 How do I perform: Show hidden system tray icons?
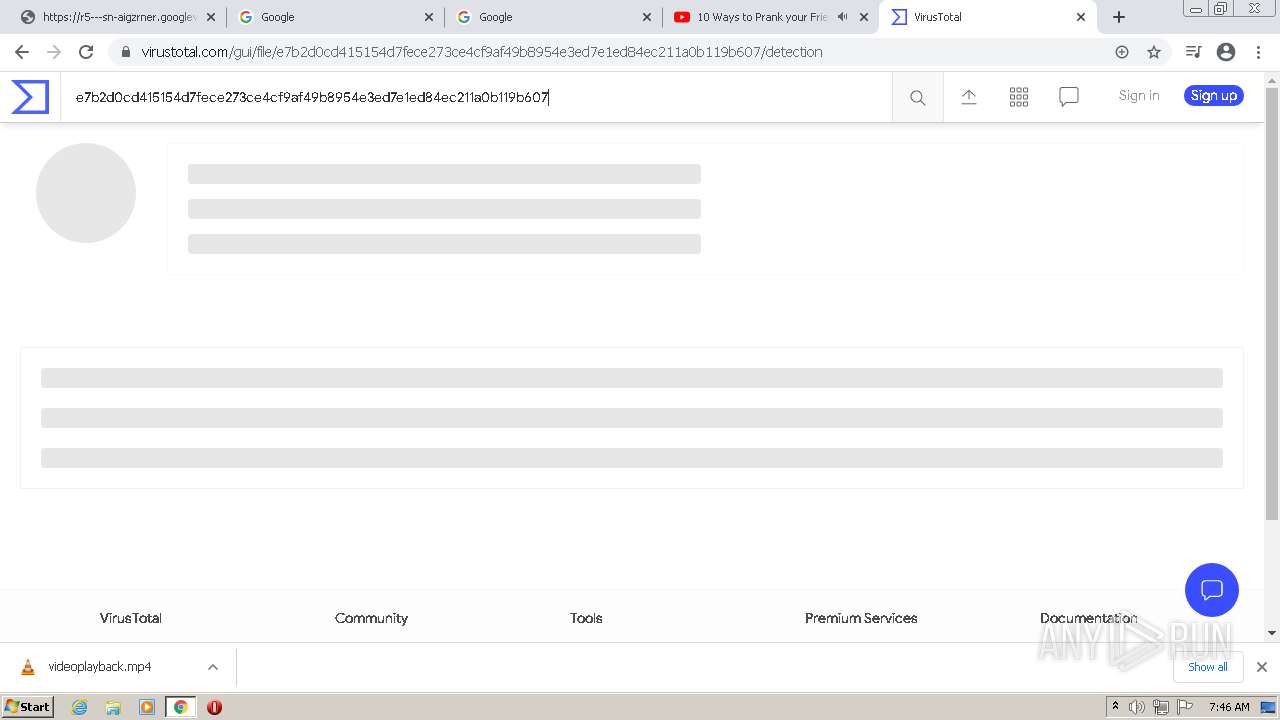coord(1115,707)
